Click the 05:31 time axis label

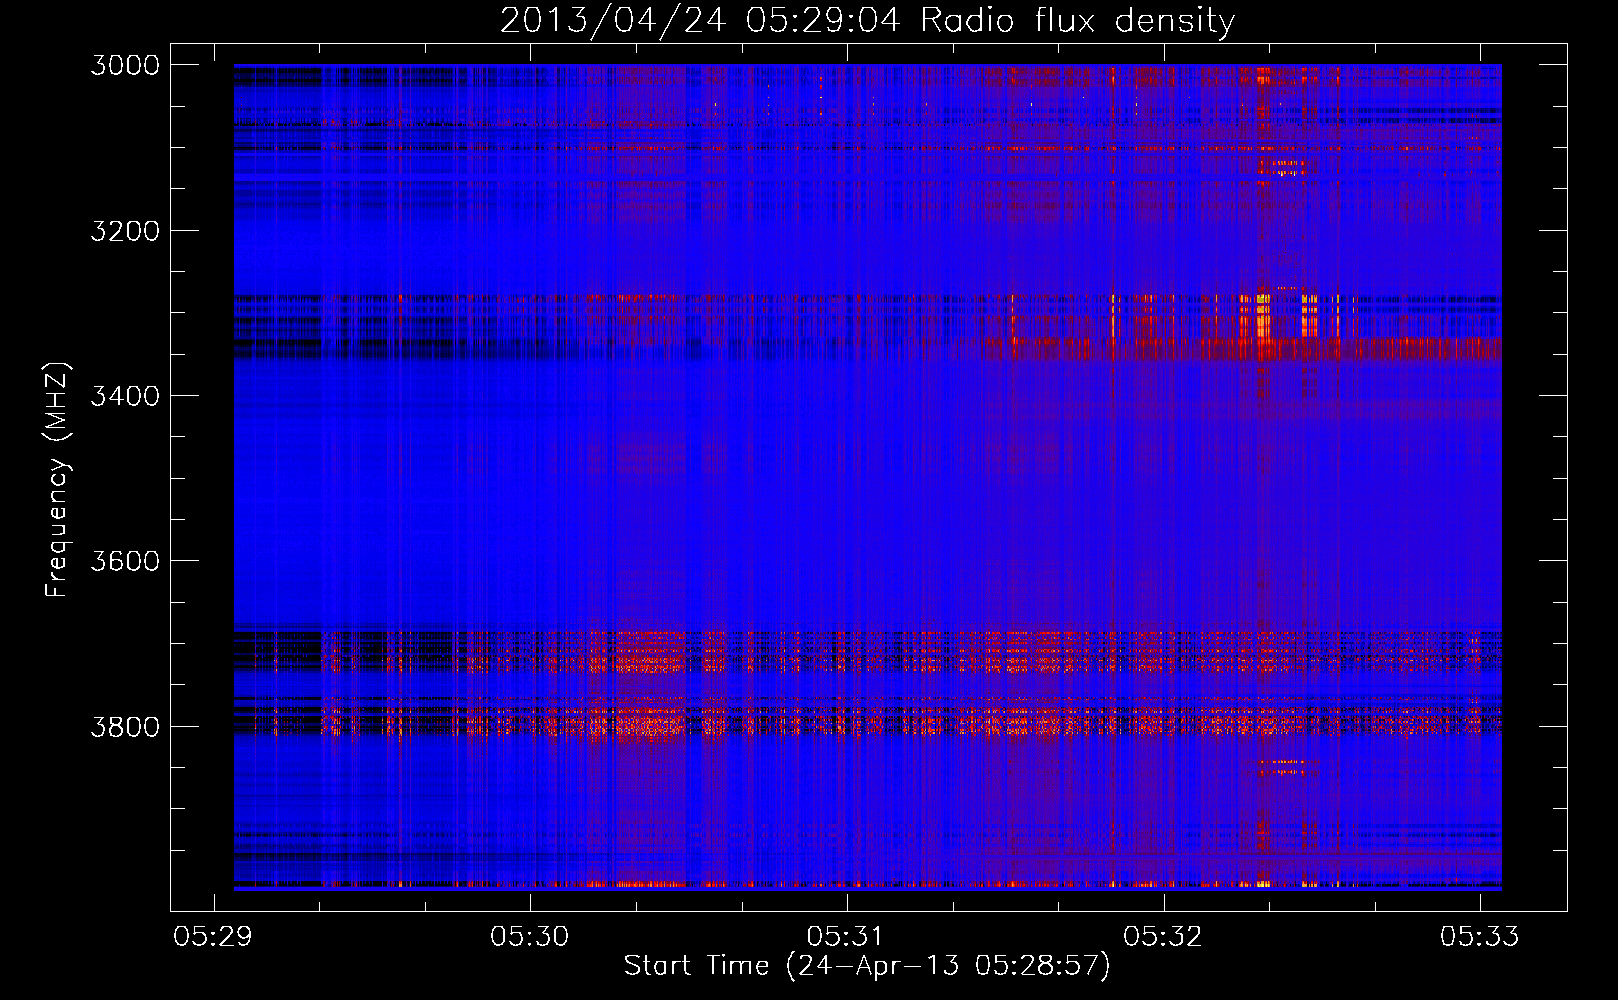(x=846, y=936)
